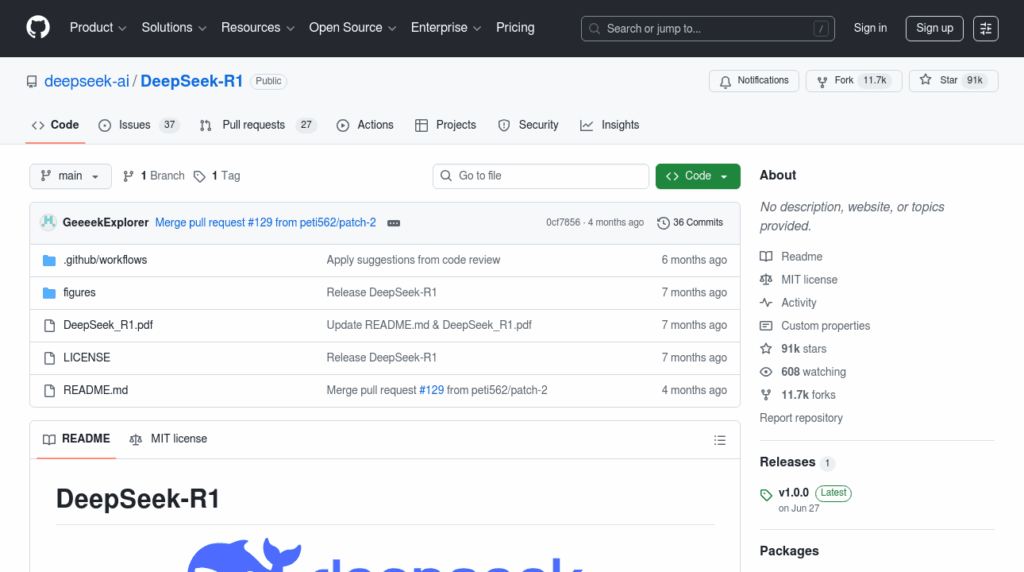The width and height of the screenshot is (1024, 572).
Task: Click the fork icon next to 11.7k forks
Action: pyautogui.click(x=766, y=394)
